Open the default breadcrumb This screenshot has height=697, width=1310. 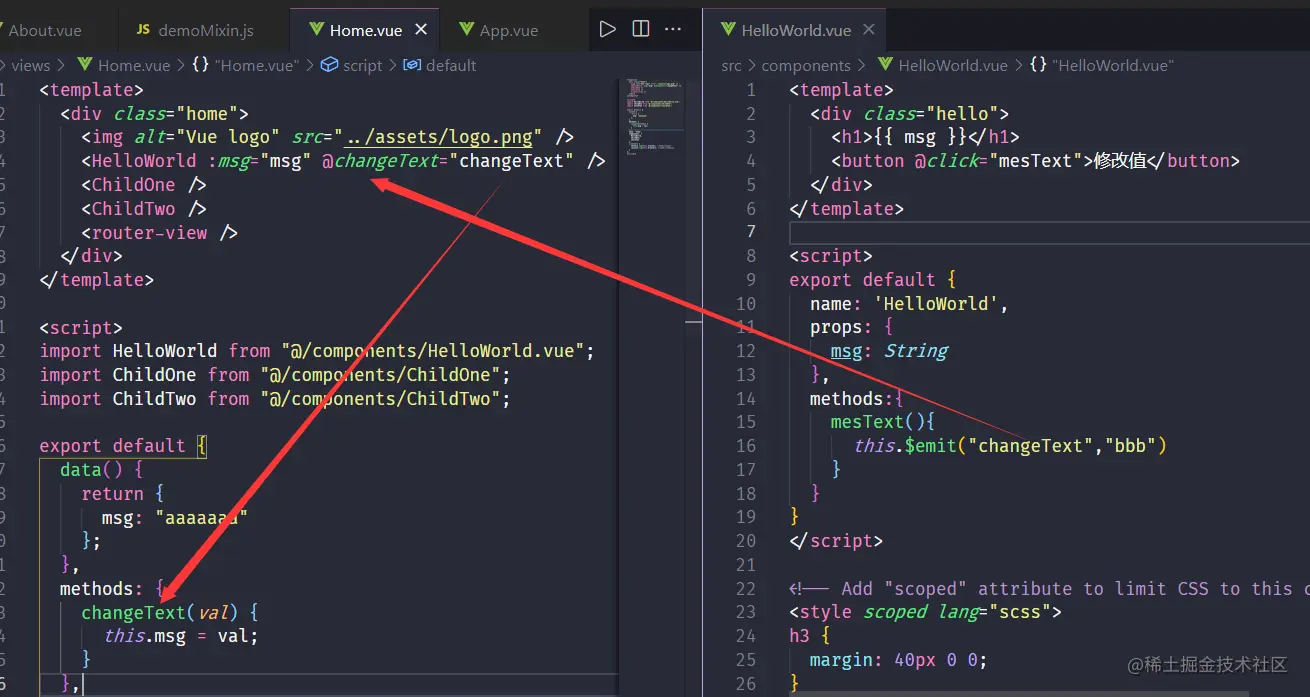point(451,65)
